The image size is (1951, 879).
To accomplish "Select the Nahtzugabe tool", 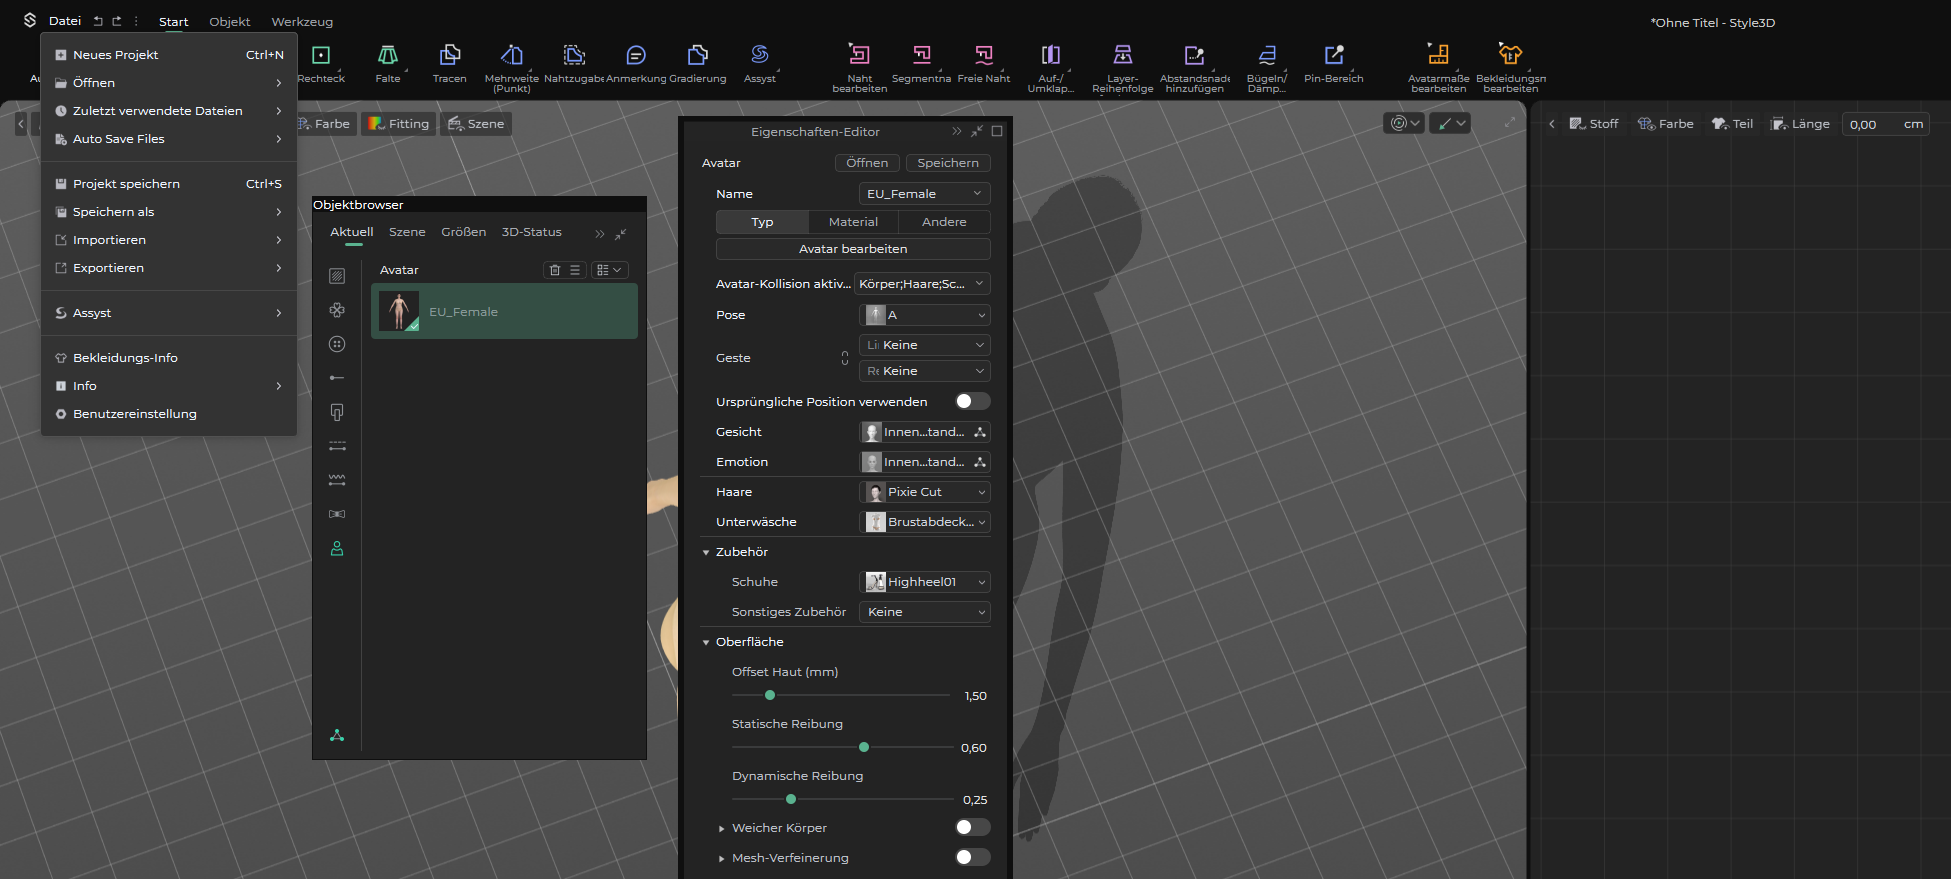I will [574, 63].
